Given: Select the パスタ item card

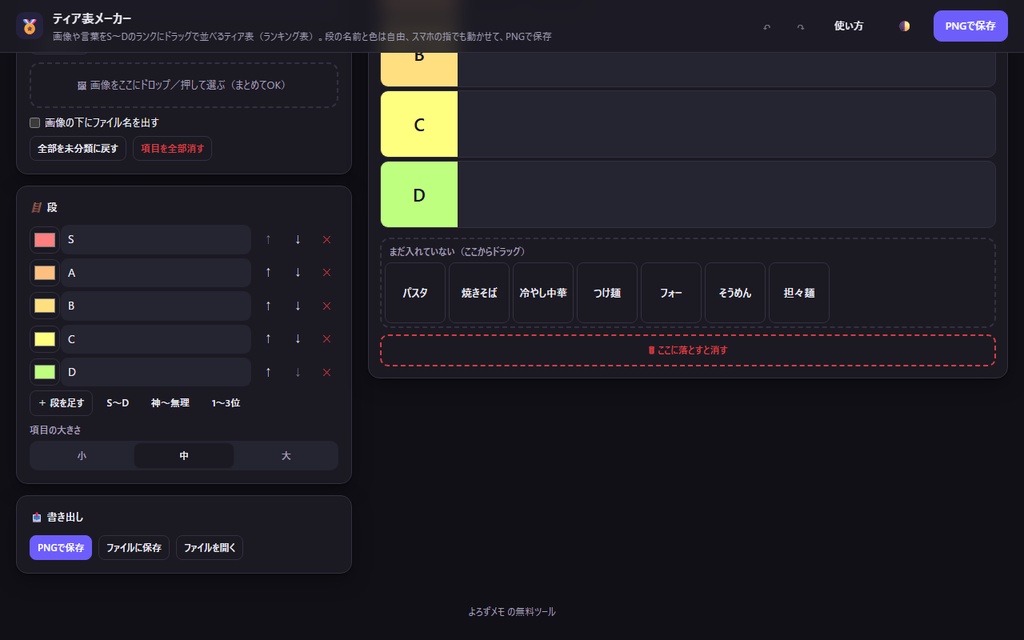Looking at the screenshot, I should click(x=415, y=293).
